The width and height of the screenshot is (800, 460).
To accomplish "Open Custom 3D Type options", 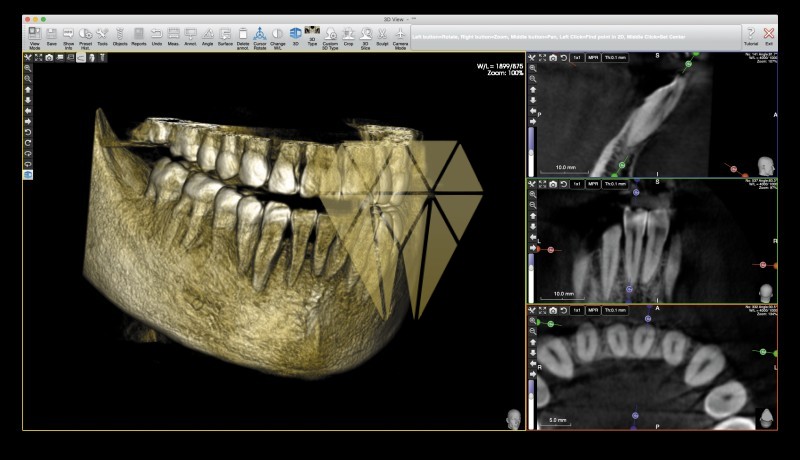I will 330,37.
